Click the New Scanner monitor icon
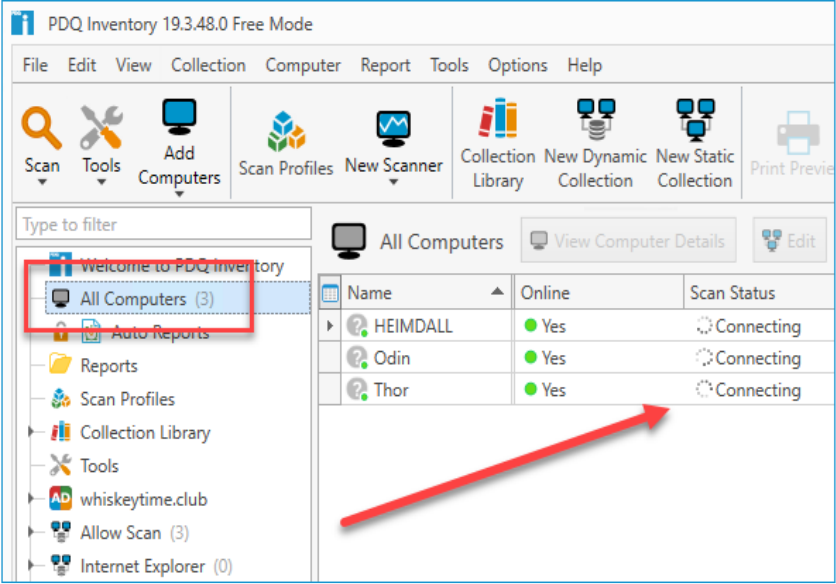This screenshot has width=836, height=584. pos(393,129)
